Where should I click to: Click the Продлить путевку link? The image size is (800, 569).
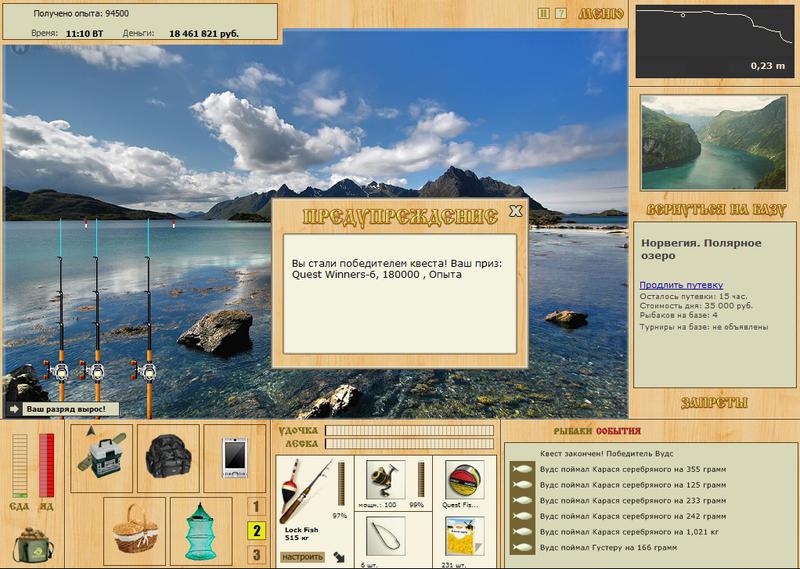681,285
